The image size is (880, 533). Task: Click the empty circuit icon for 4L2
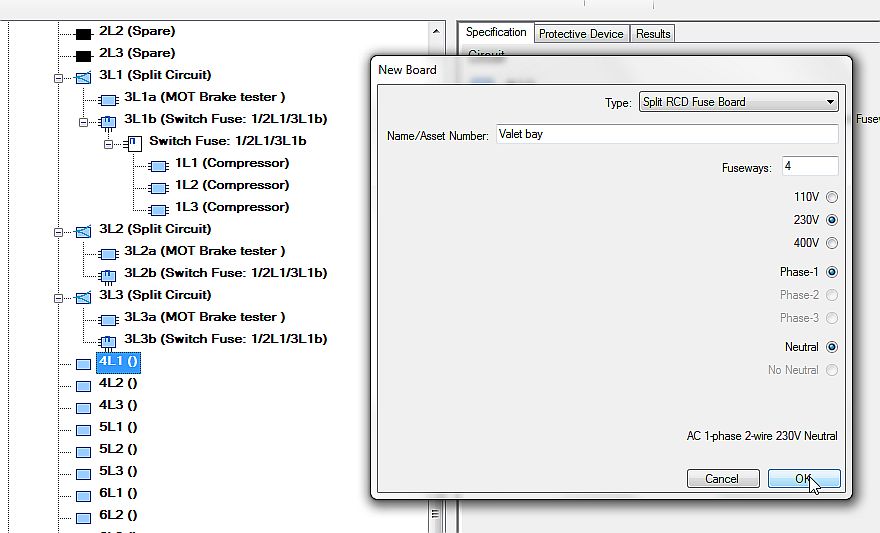pos(83,387)
